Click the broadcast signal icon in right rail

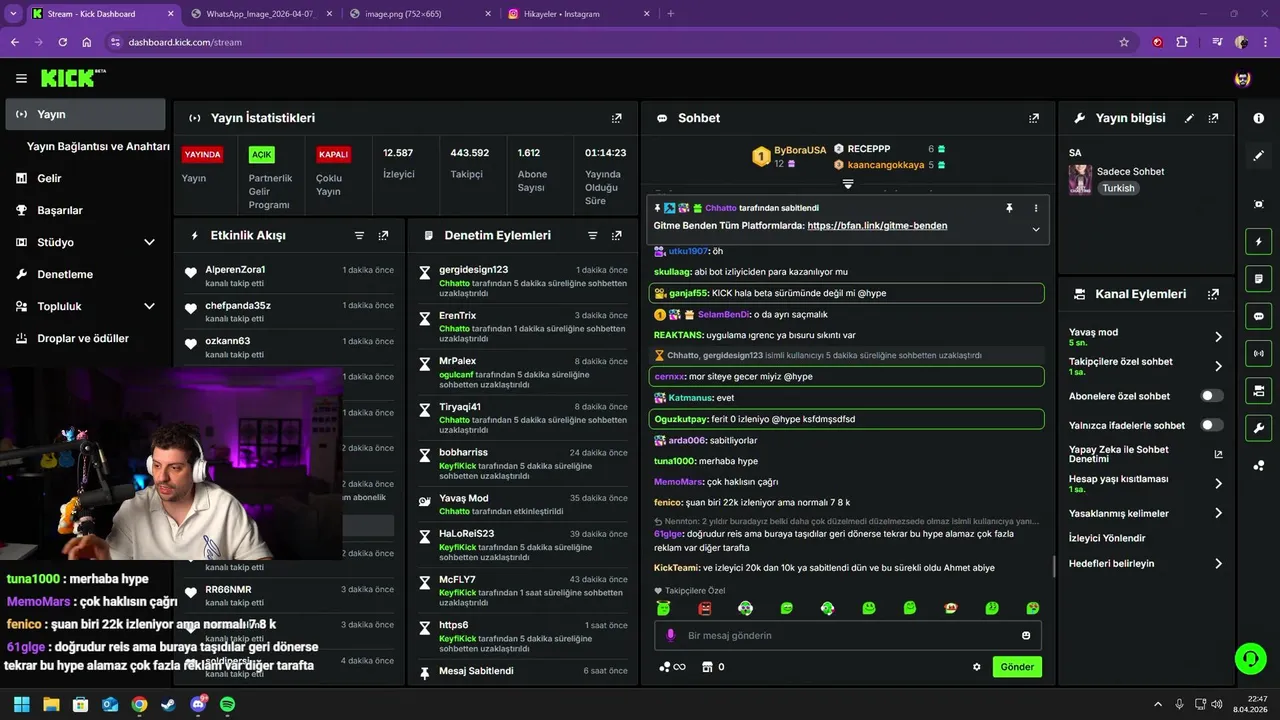[x=1258, y=353]
